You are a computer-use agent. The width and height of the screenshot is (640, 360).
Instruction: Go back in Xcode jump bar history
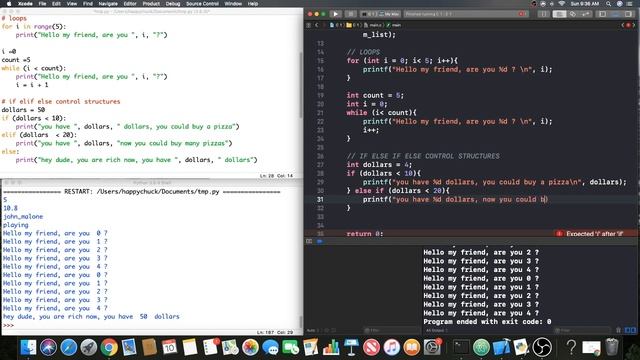click(316, 25)
